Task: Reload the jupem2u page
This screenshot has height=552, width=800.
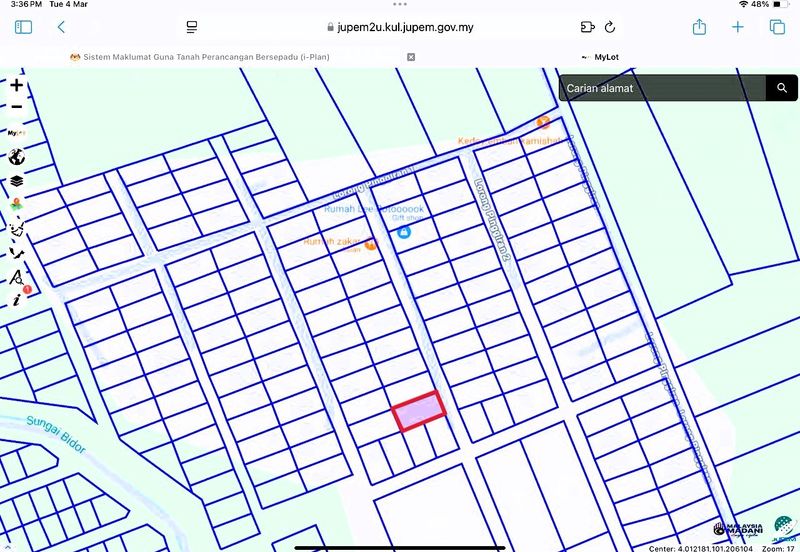Action: (610, 27)
